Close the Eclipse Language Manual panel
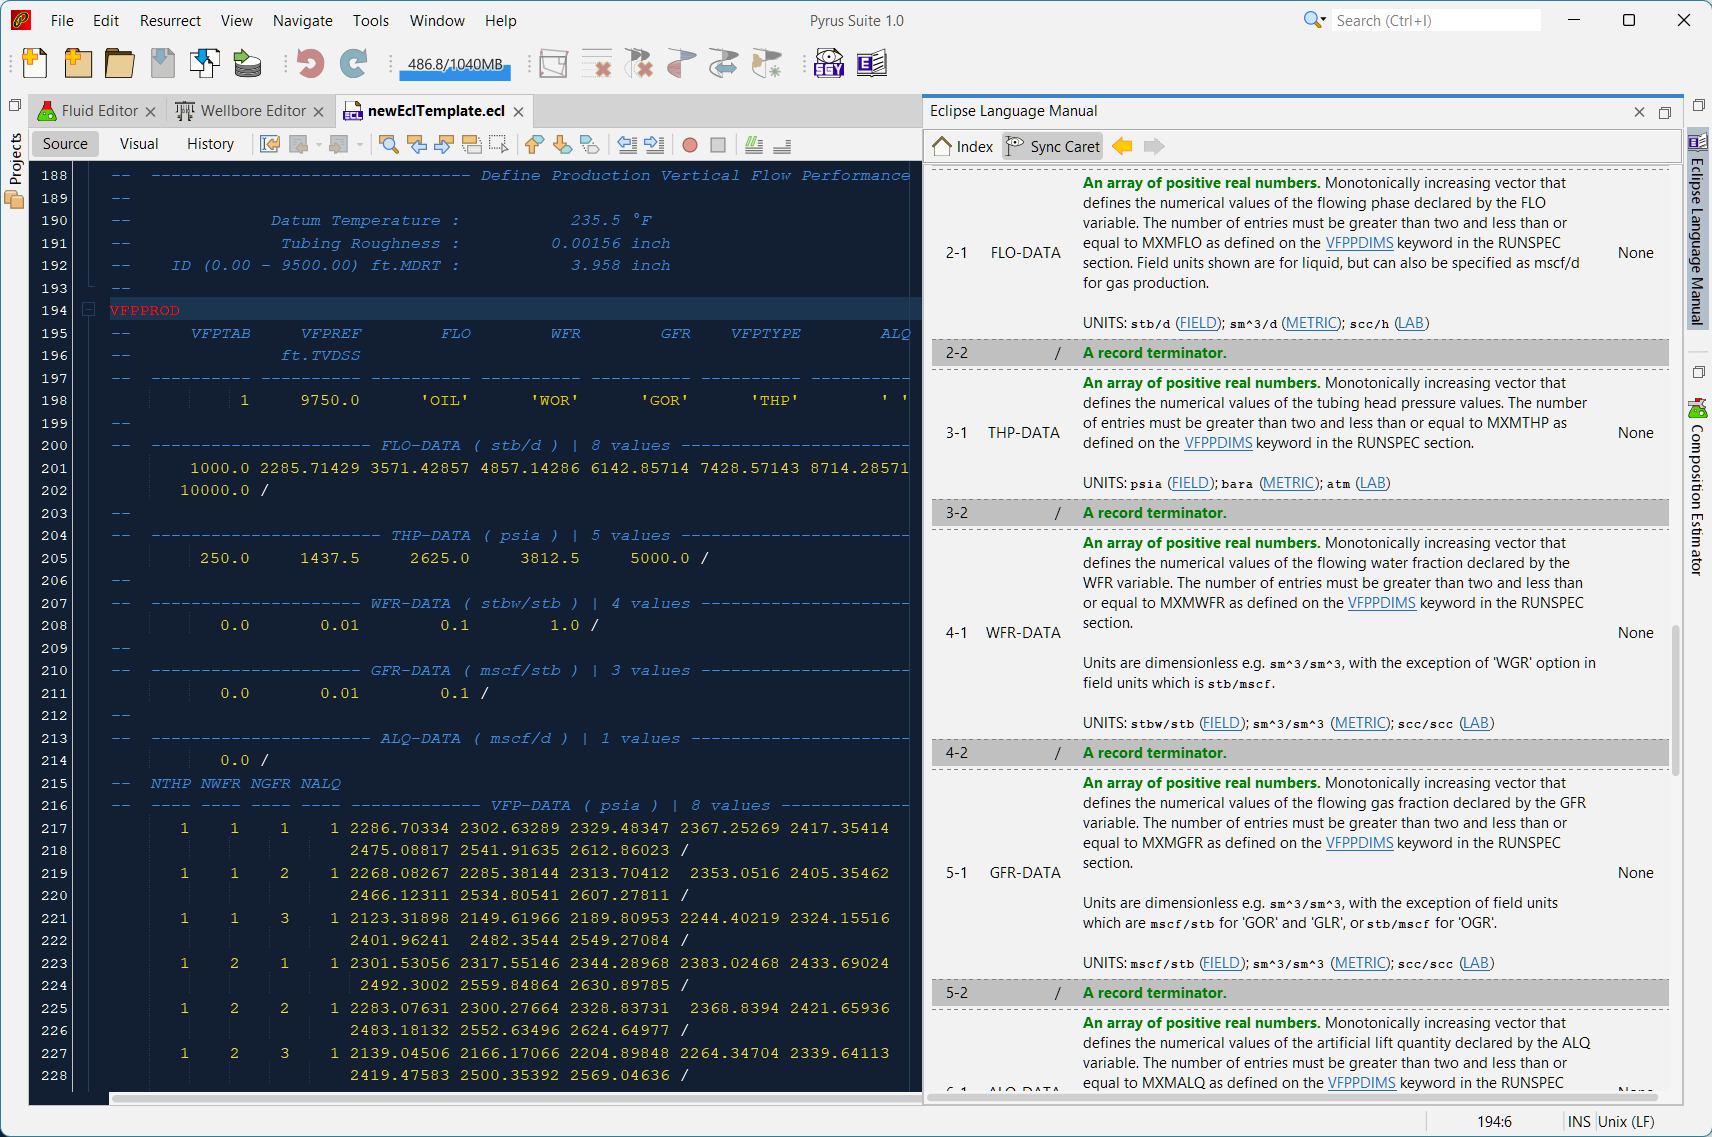 pyautogui.click(x=1639, y=112)
